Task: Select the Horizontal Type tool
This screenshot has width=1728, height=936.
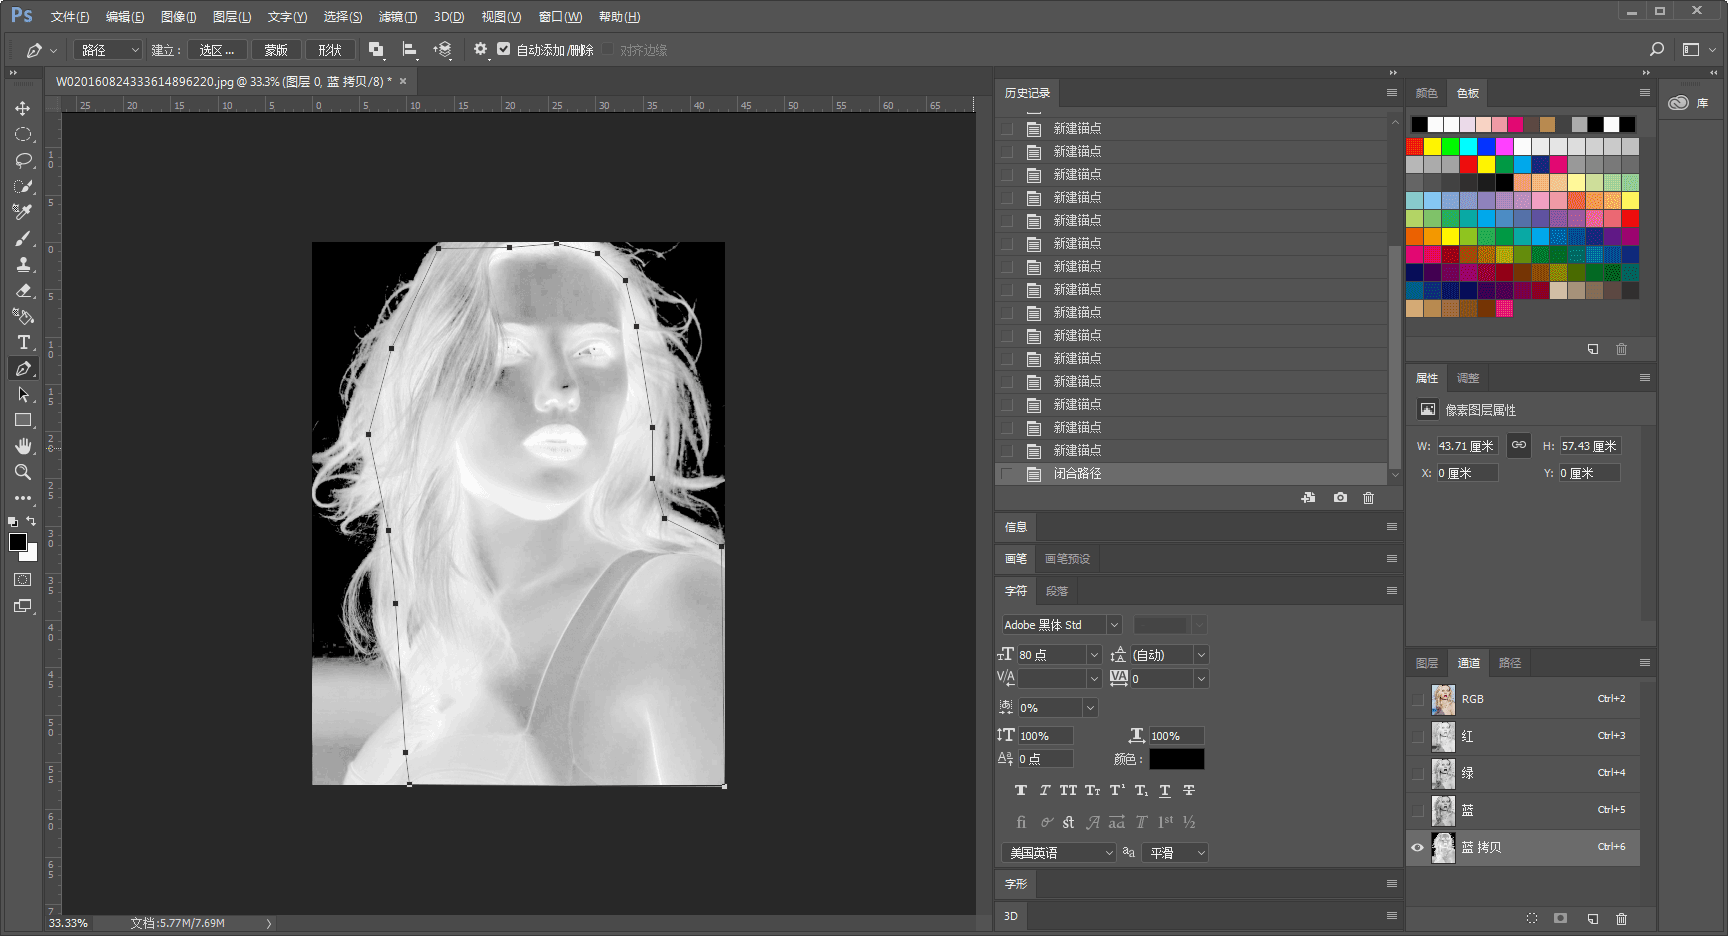Action: [x=23, y=342]
